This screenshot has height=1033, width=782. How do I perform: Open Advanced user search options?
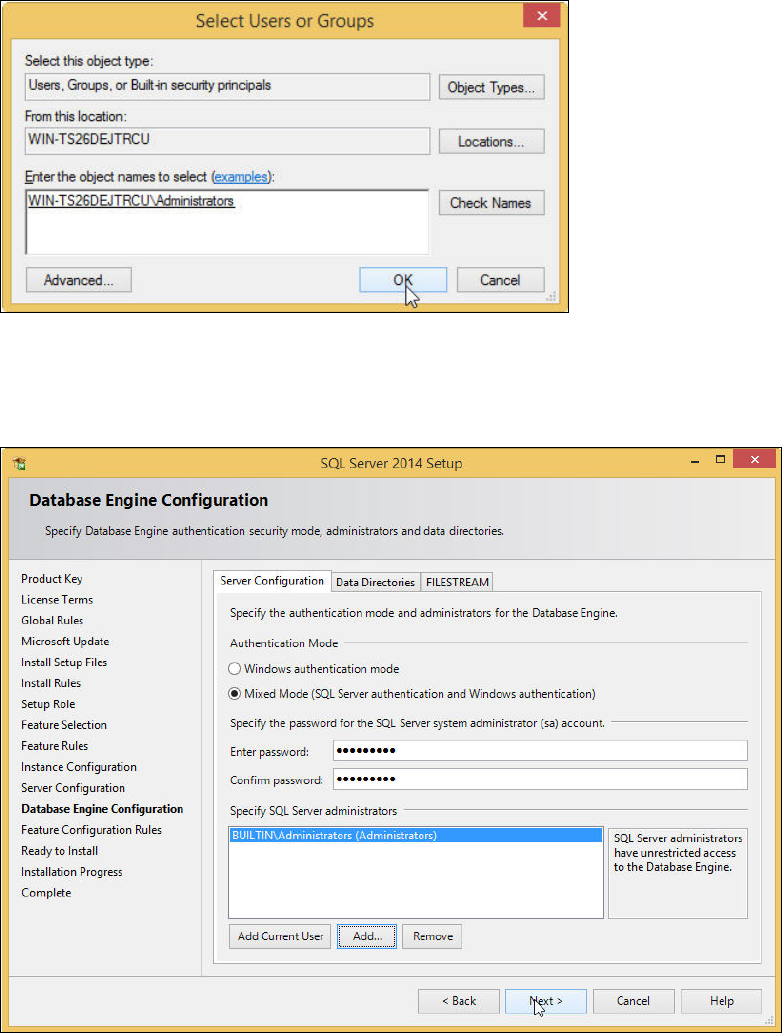click(x=79, y=280)
